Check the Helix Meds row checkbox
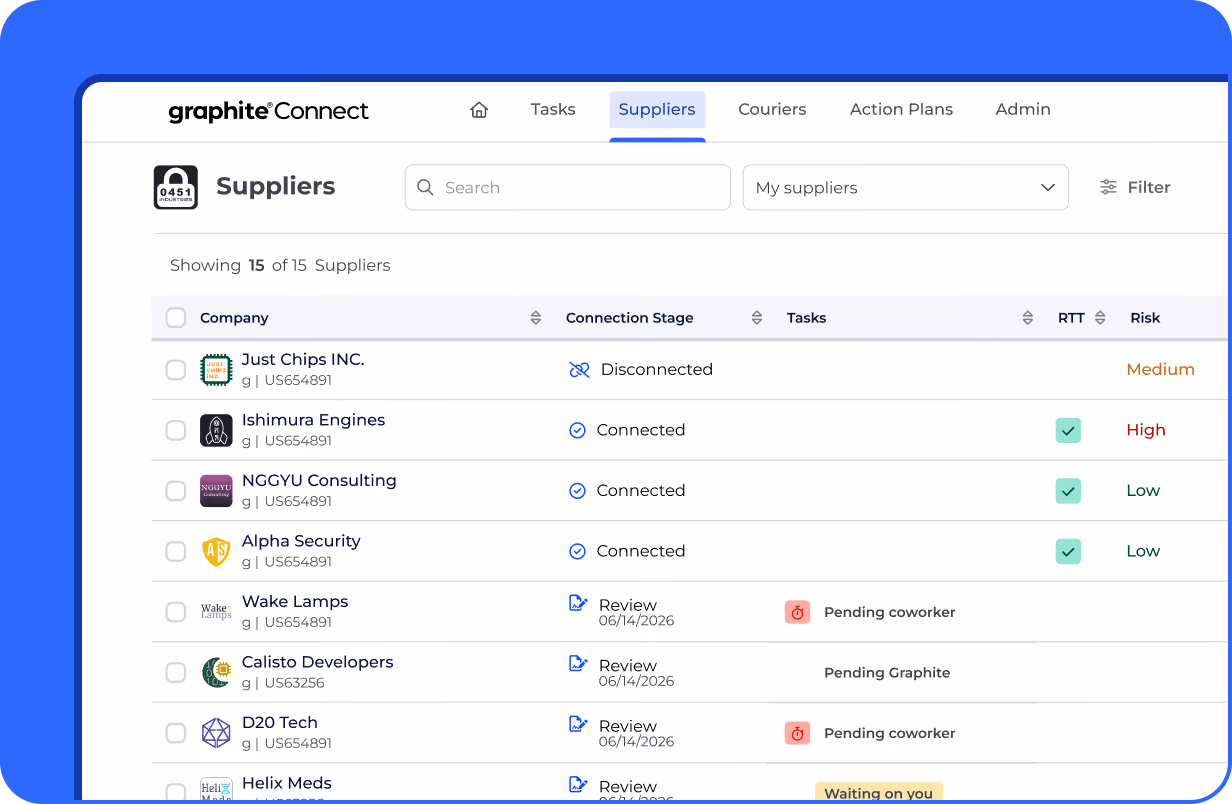Image resolution: width=1232 pixels, height=804 pixels. click(176, 792)
